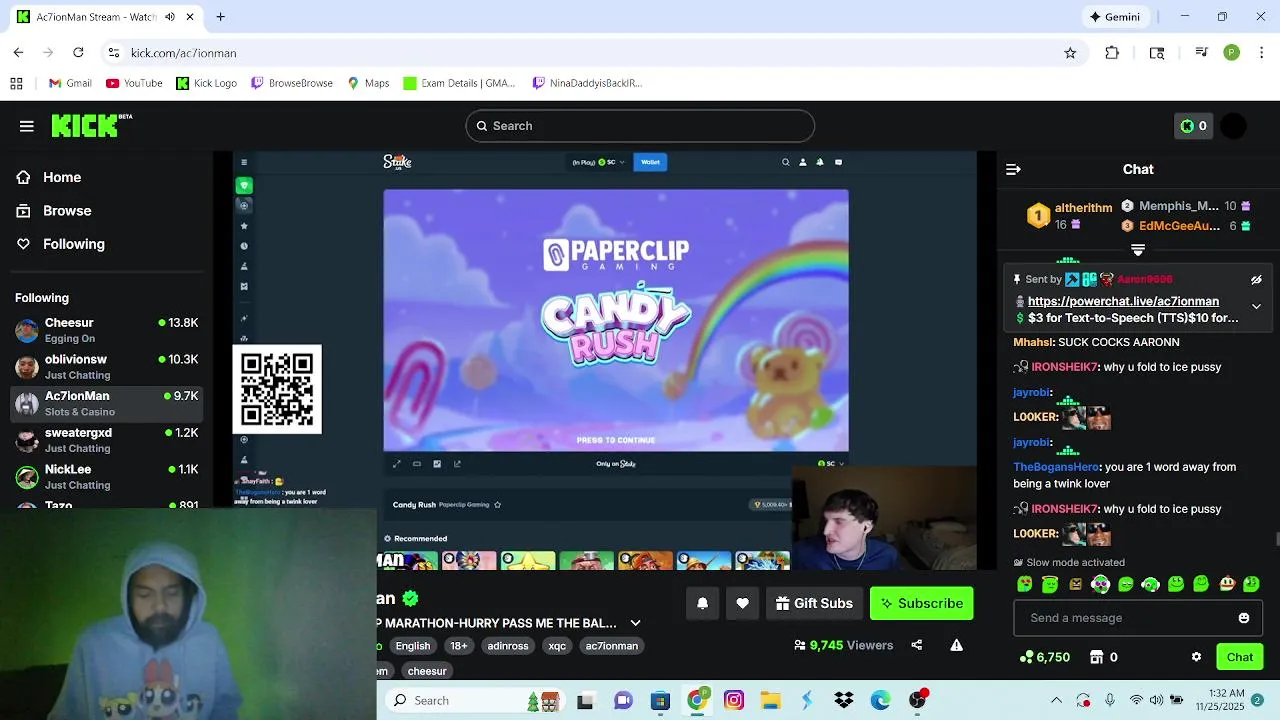Open File Explorer from the taskbar
This screenshot has height=720, width=1280.
pyautogui.click(x=770, y=701)
